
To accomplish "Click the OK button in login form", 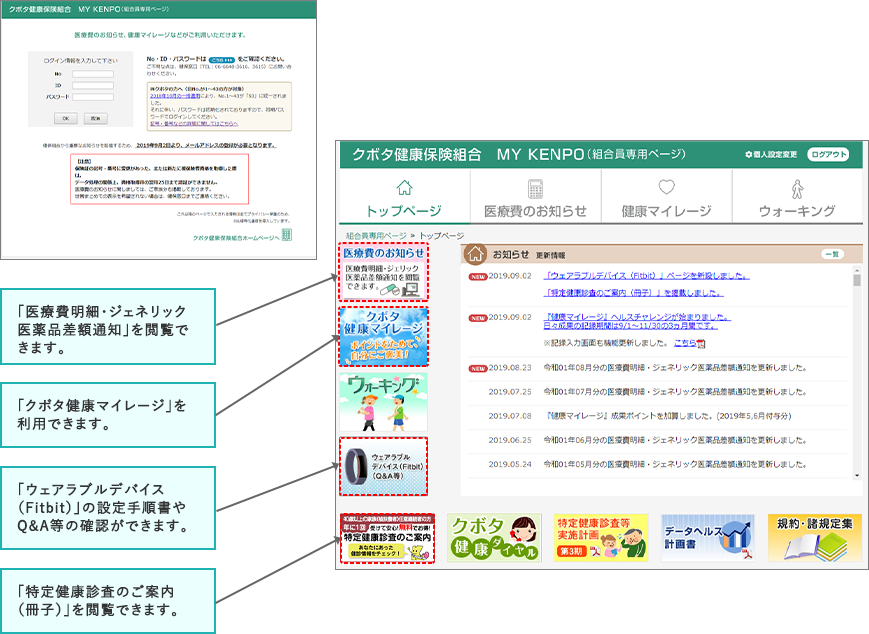I will 66,118.
